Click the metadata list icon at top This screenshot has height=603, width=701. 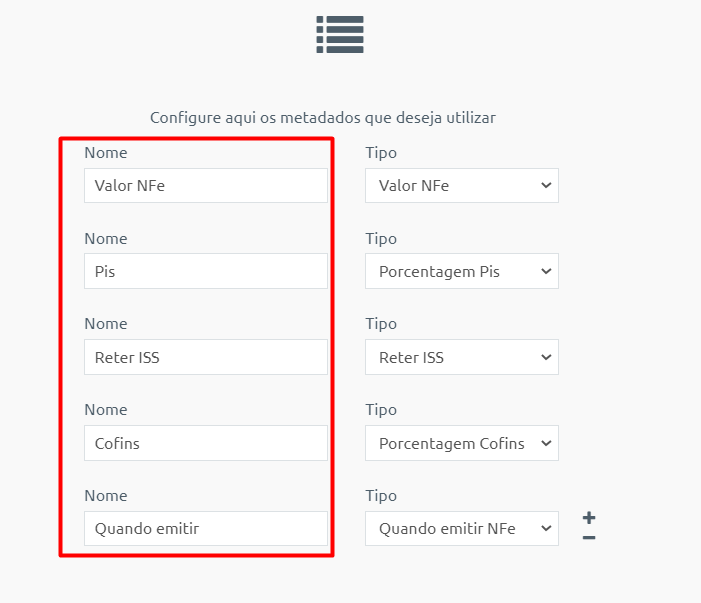point(340,34)
